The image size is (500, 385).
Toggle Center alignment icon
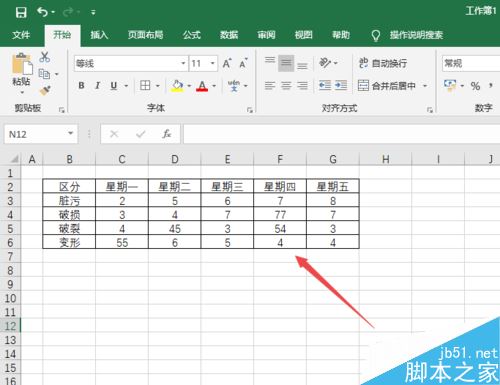pyautogui.click(x=286, y=86)
